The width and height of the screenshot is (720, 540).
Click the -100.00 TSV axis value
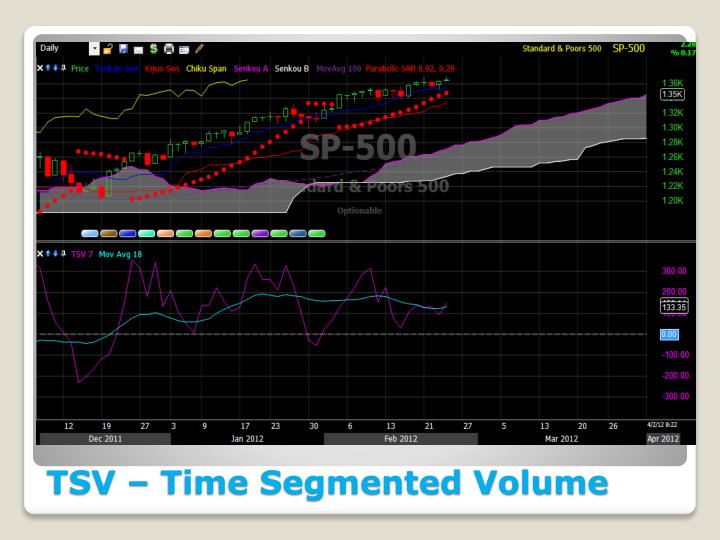click(675, 354)
